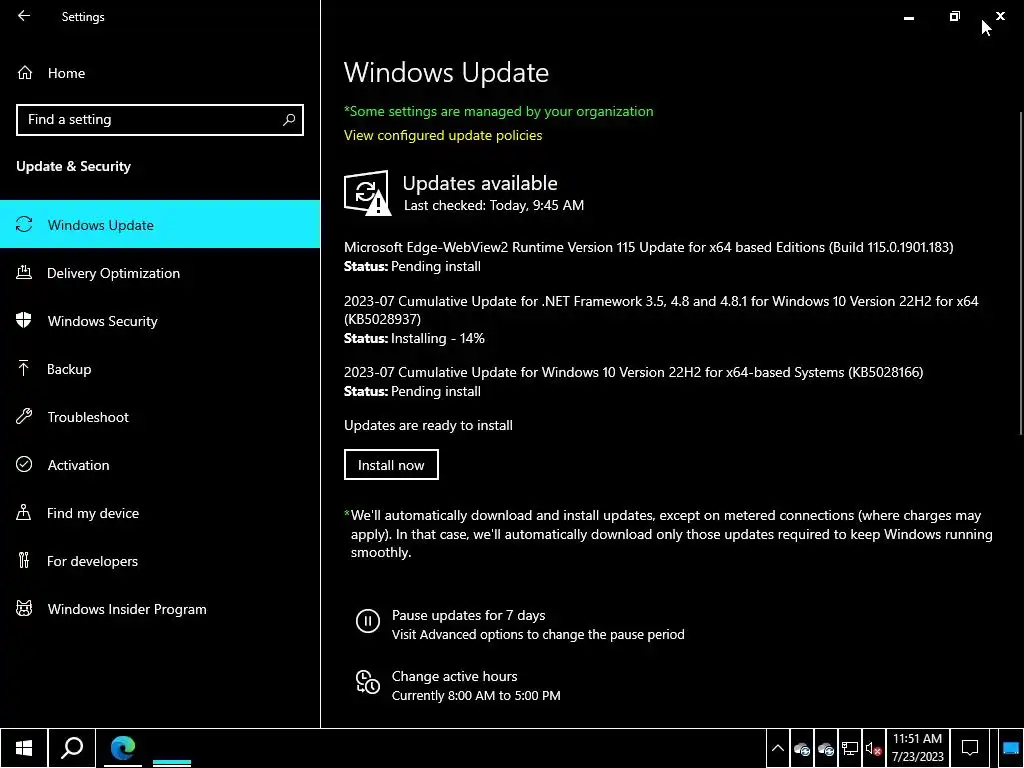Click the magnifier icon in search box
The width and height of the screenshot is (1024, 768).
coord(289,120)
